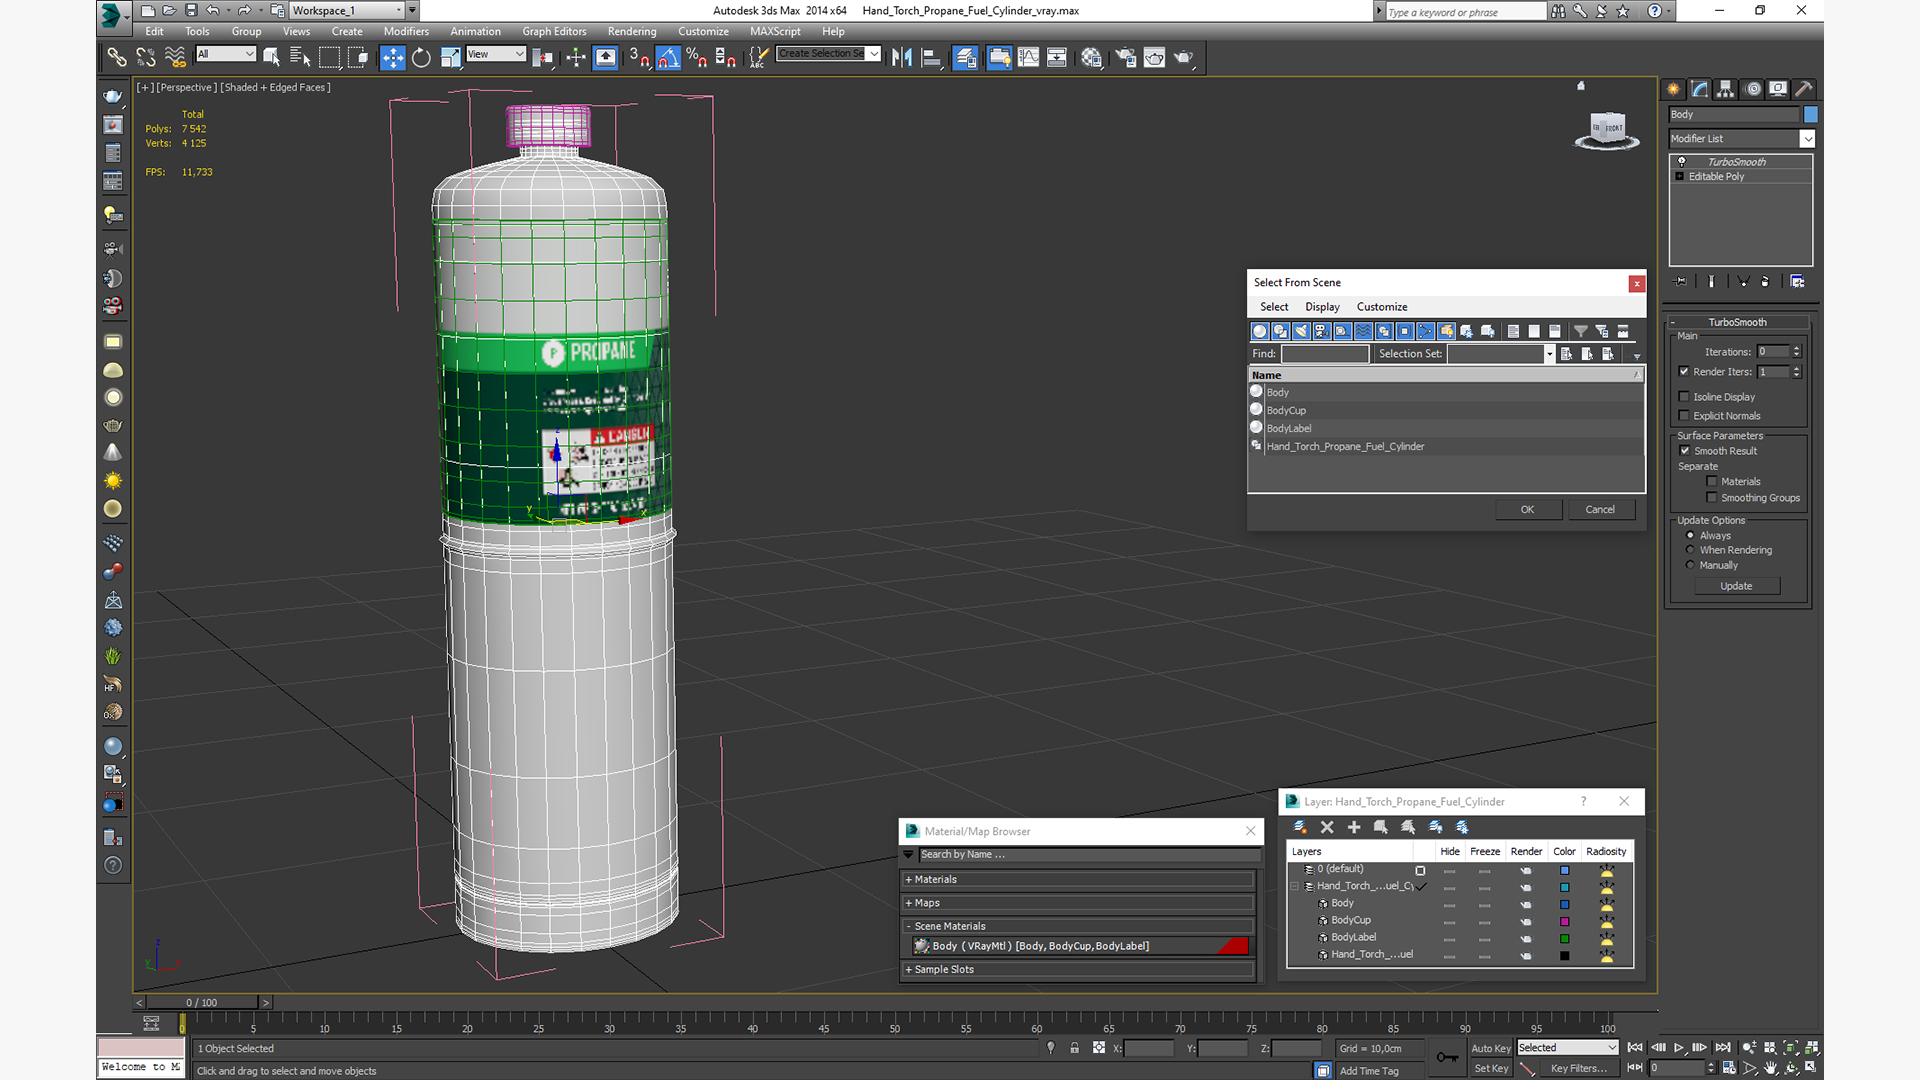Toggle the Render Iters checkbox
1920x1080 pixels.
[x=1684, y=371]
